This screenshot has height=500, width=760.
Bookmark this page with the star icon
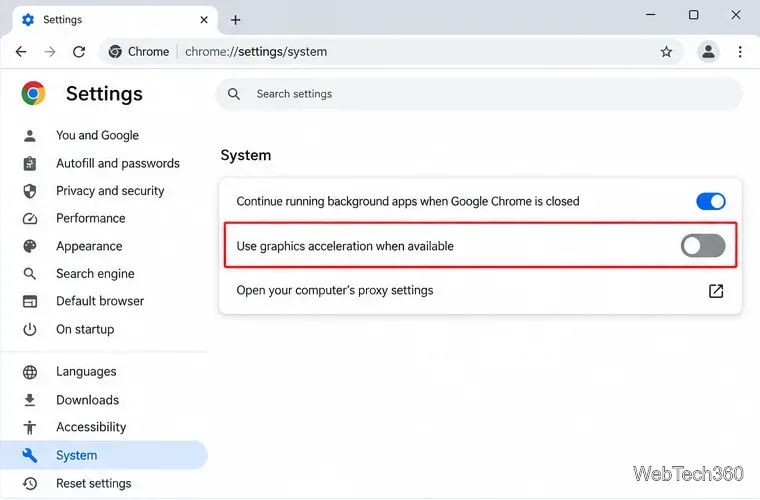666,52
